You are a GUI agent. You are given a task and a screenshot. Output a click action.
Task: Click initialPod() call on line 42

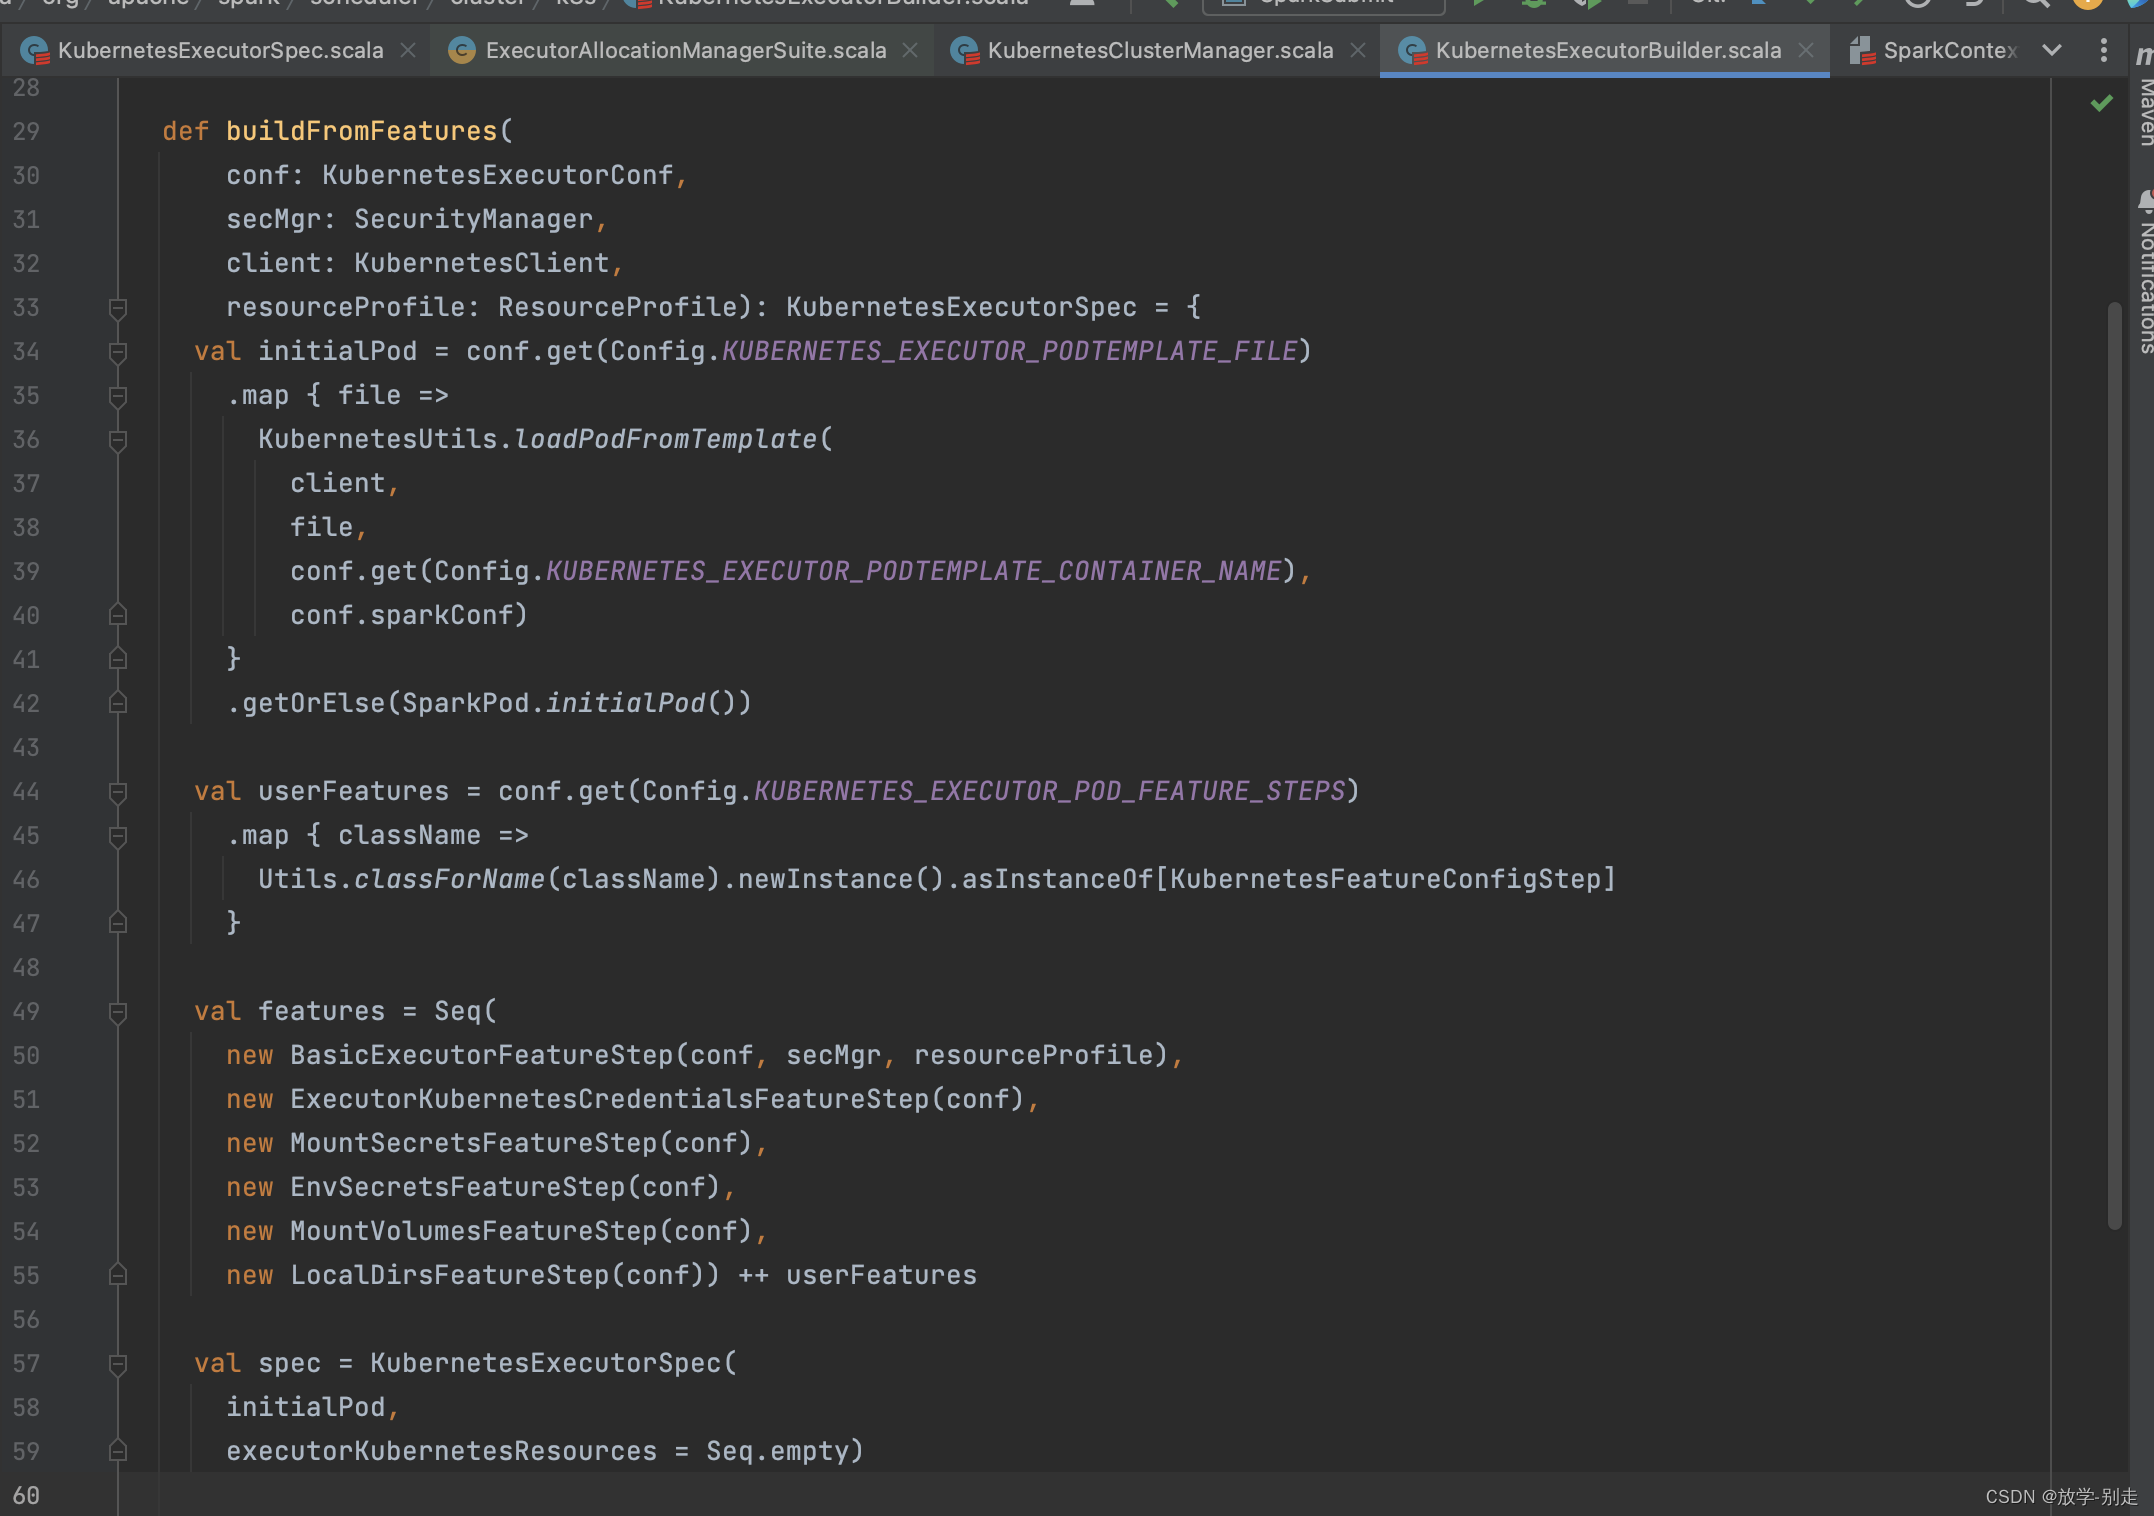coord(641,703)
